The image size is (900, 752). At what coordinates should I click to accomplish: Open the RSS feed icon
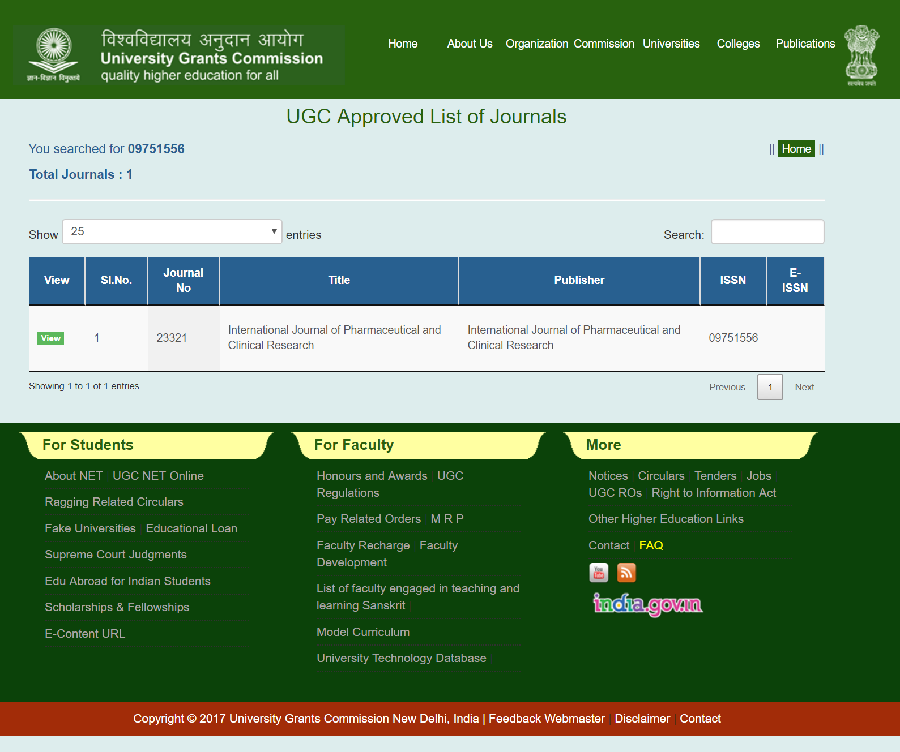[626, 572]
